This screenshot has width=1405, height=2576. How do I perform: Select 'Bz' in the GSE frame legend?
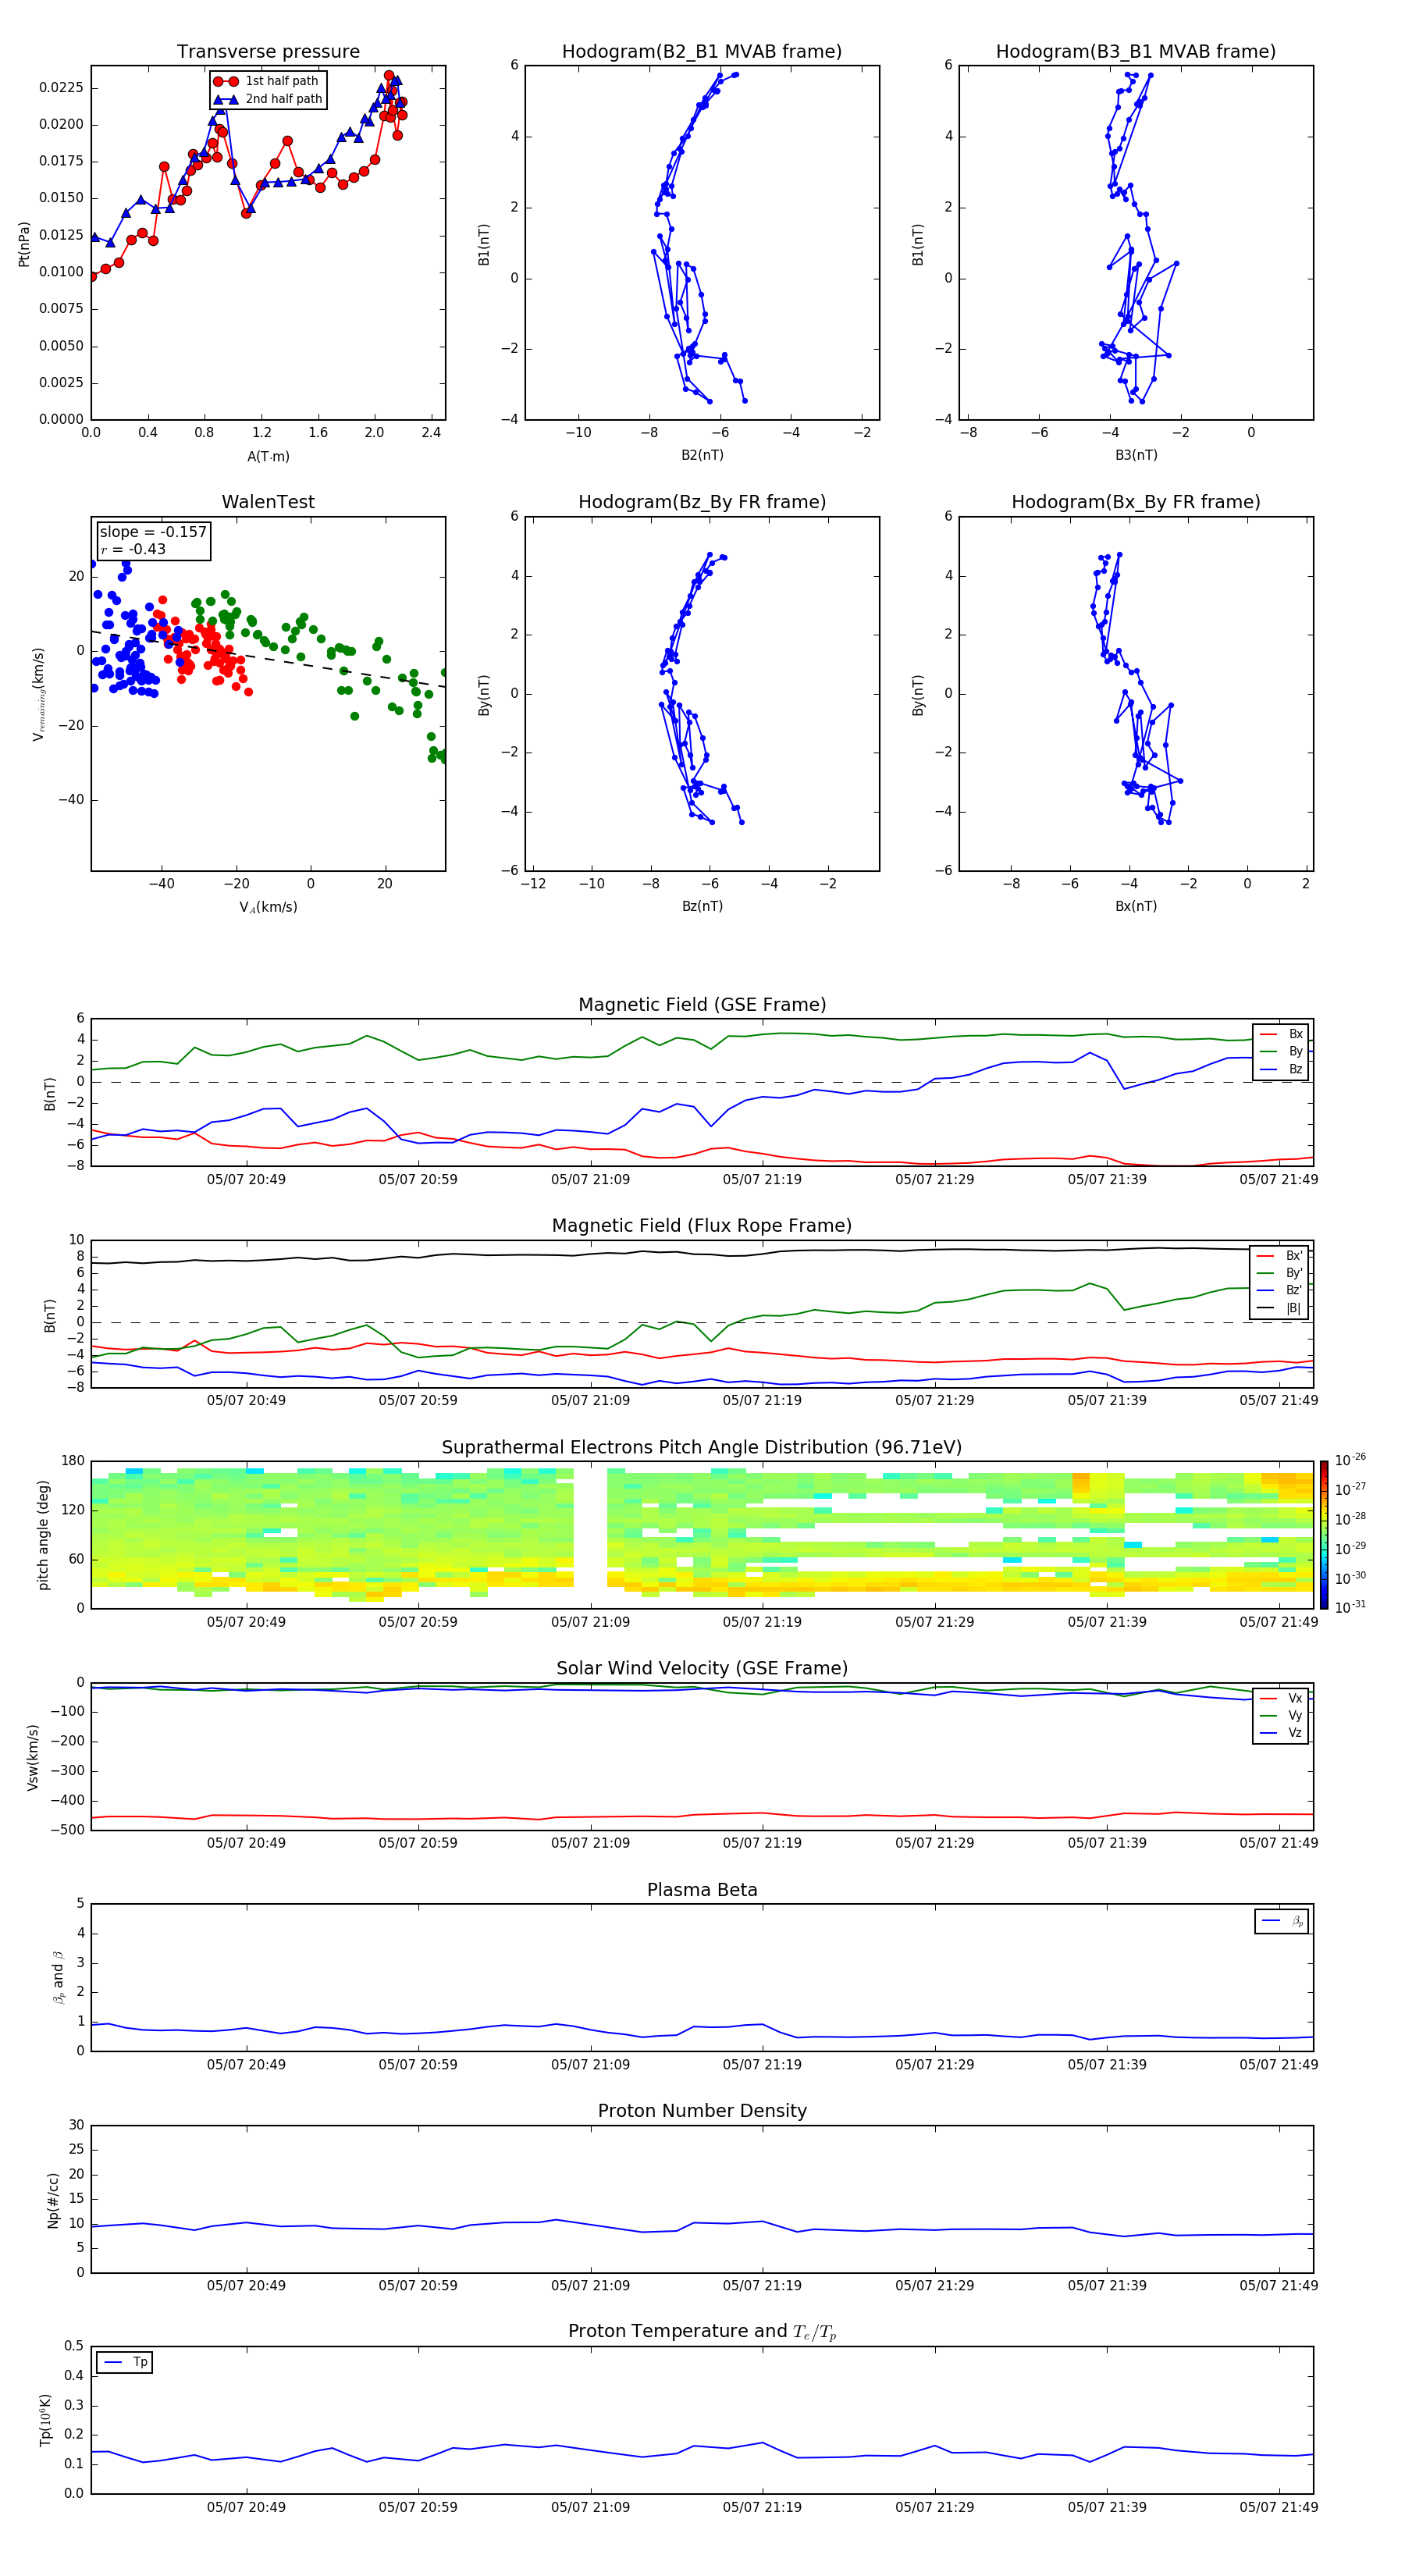click(1282, 1069)
